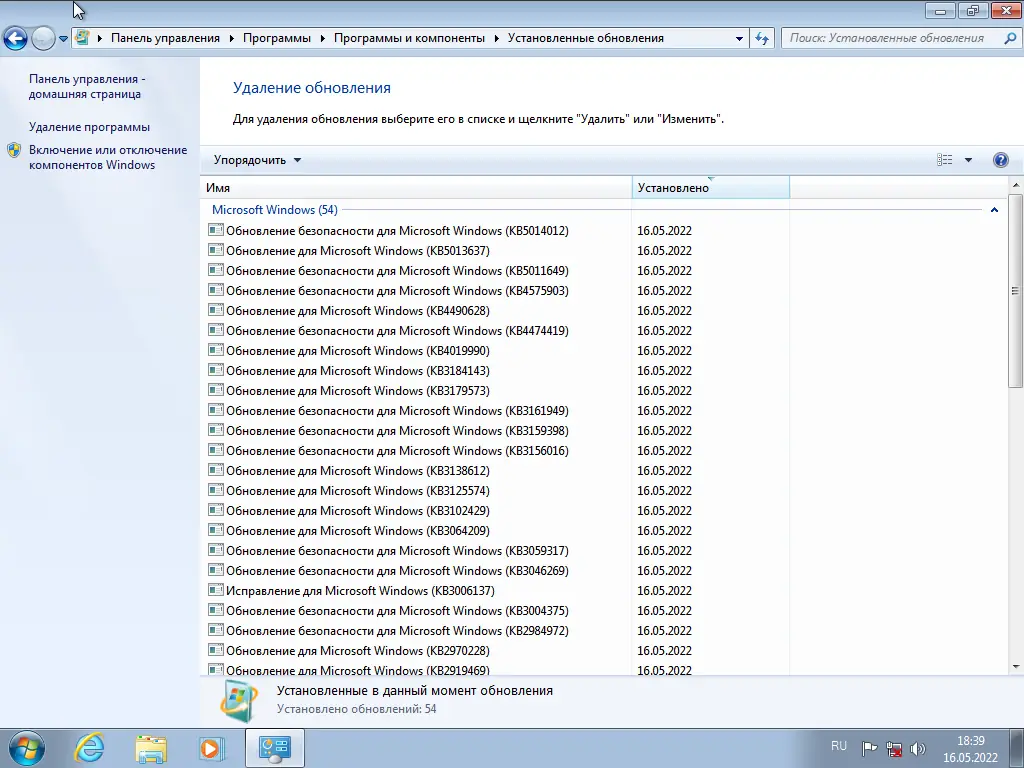Click install date of KB5014012 row
The height and width of the screenshot is (768, 1024).
(x=664, y=231)
